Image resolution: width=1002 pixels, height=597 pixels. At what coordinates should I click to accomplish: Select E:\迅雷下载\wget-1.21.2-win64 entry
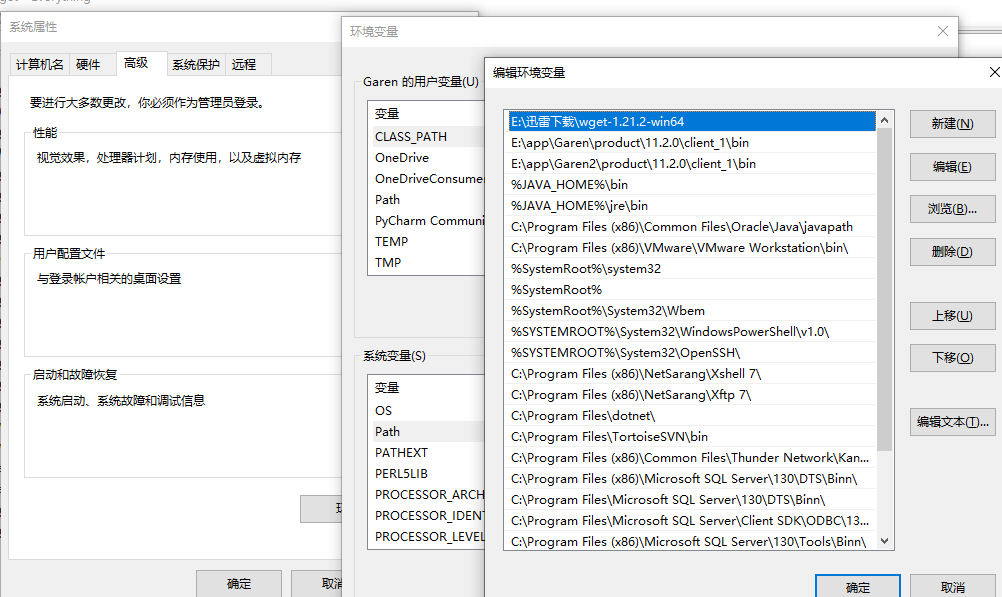point(691,121)
